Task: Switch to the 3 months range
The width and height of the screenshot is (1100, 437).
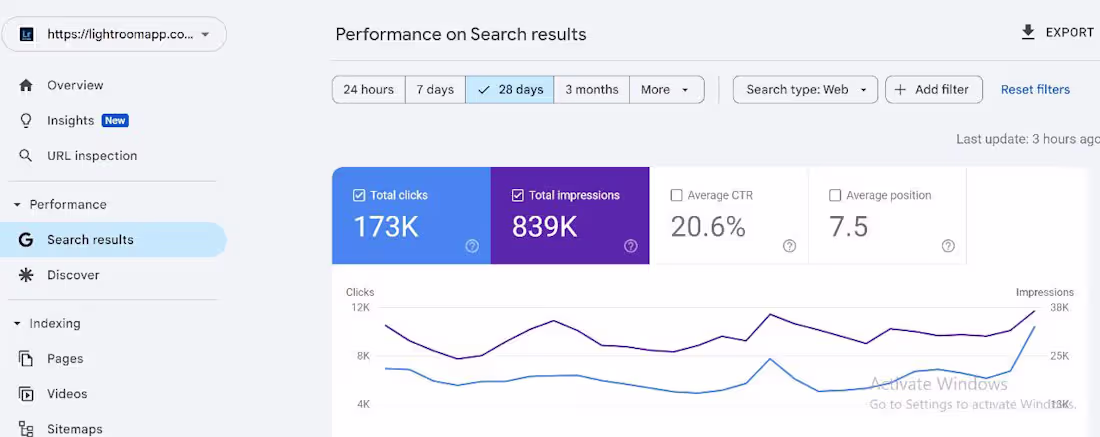Action: (591, 90)
